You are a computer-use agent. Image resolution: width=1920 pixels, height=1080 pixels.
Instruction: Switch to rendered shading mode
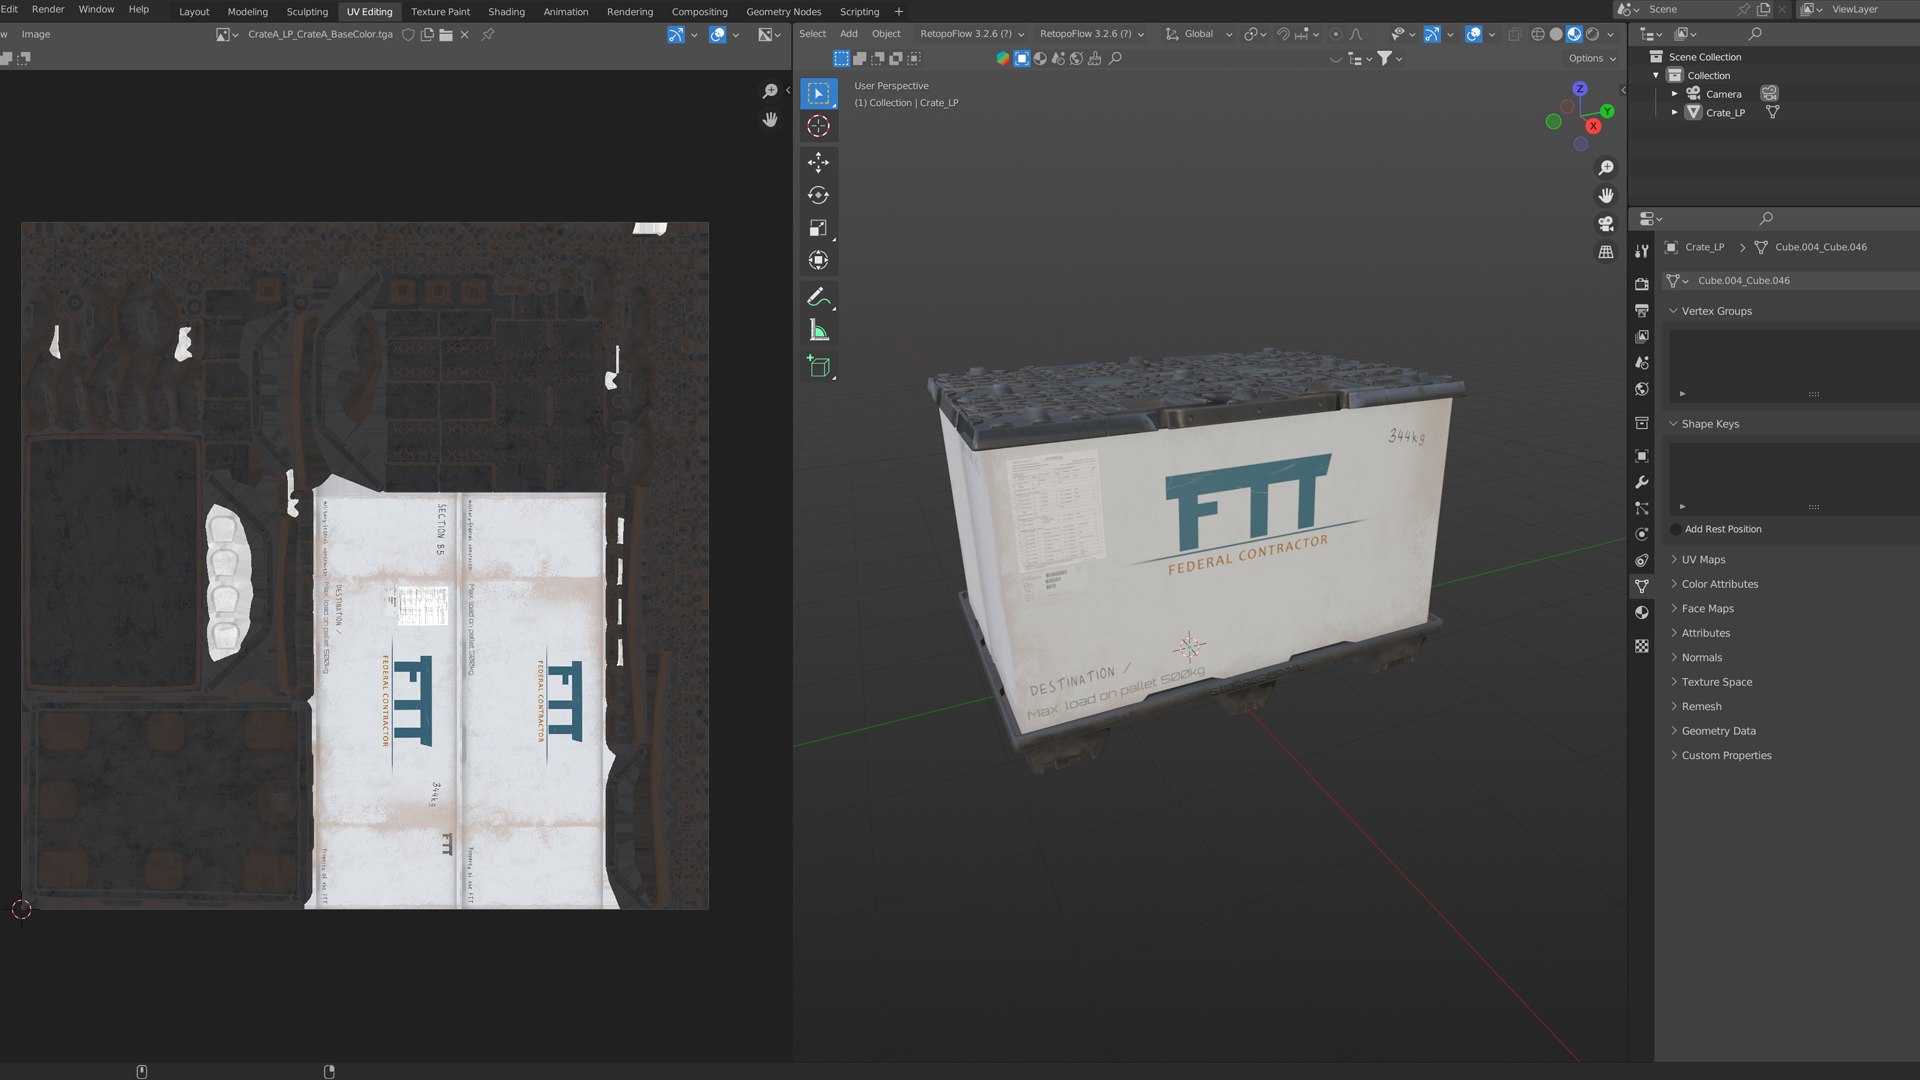[1592, 34]
